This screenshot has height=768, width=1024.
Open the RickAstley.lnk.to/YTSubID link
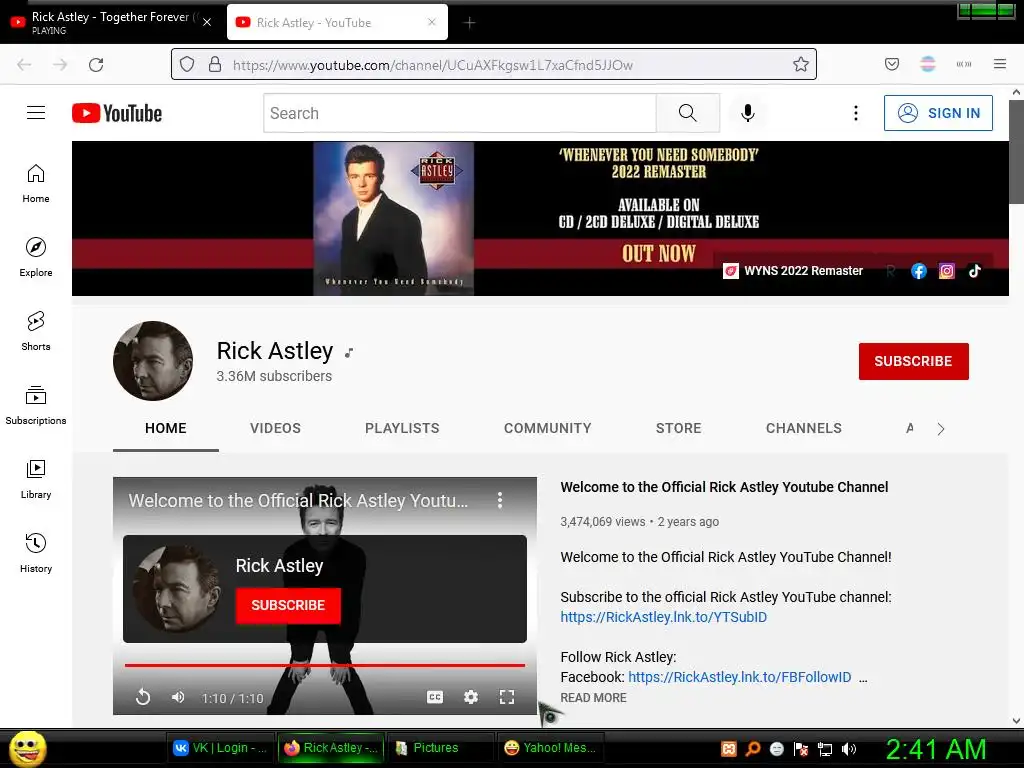(x=664, y=617)
